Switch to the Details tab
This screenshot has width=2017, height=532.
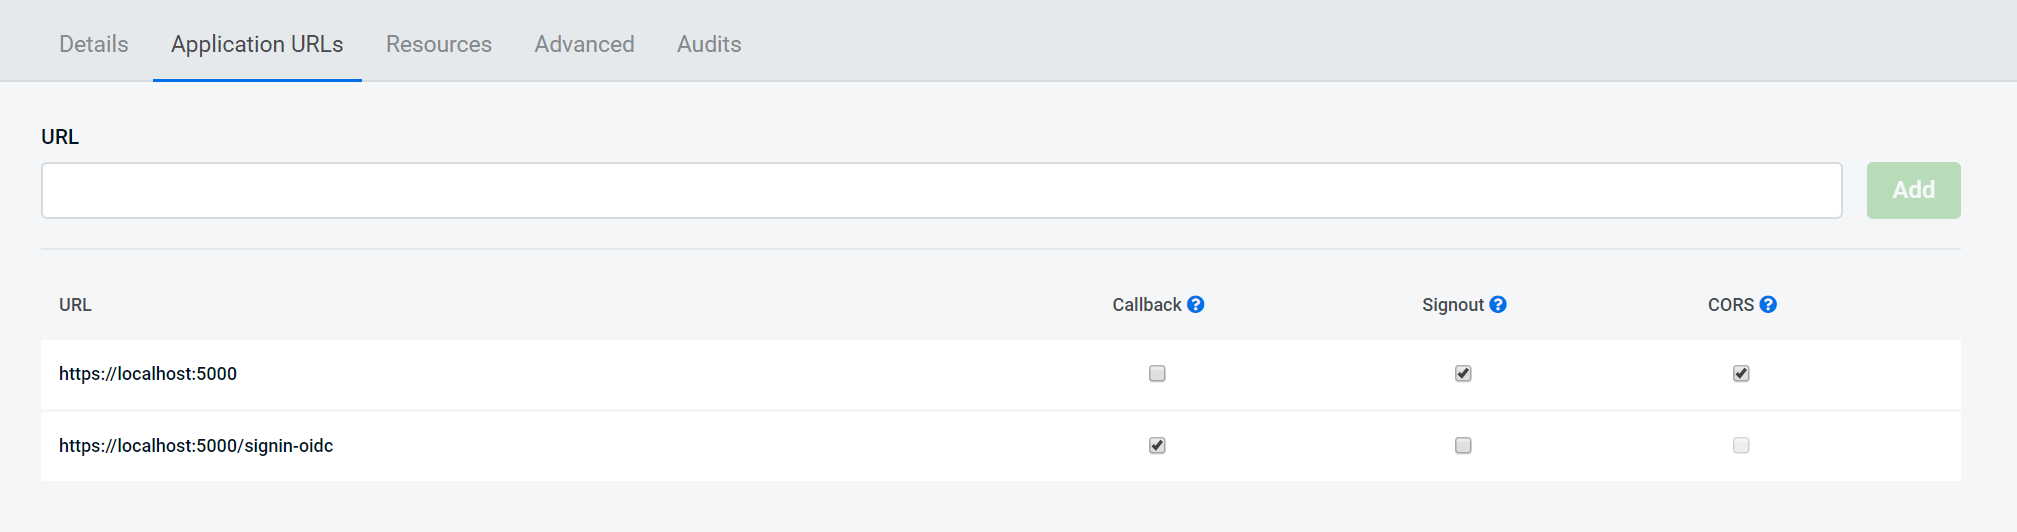click(94, 44)
